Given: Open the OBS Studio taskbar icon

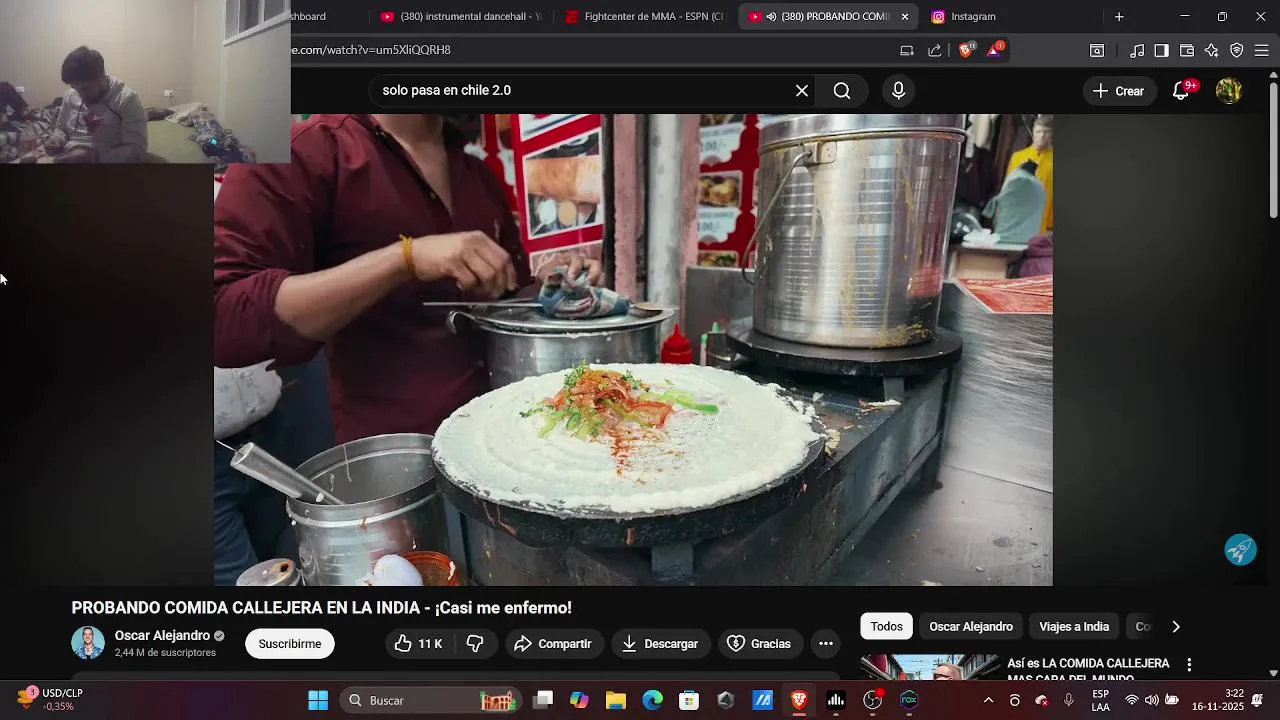Looking at the screenshot, I should [873, 701].
